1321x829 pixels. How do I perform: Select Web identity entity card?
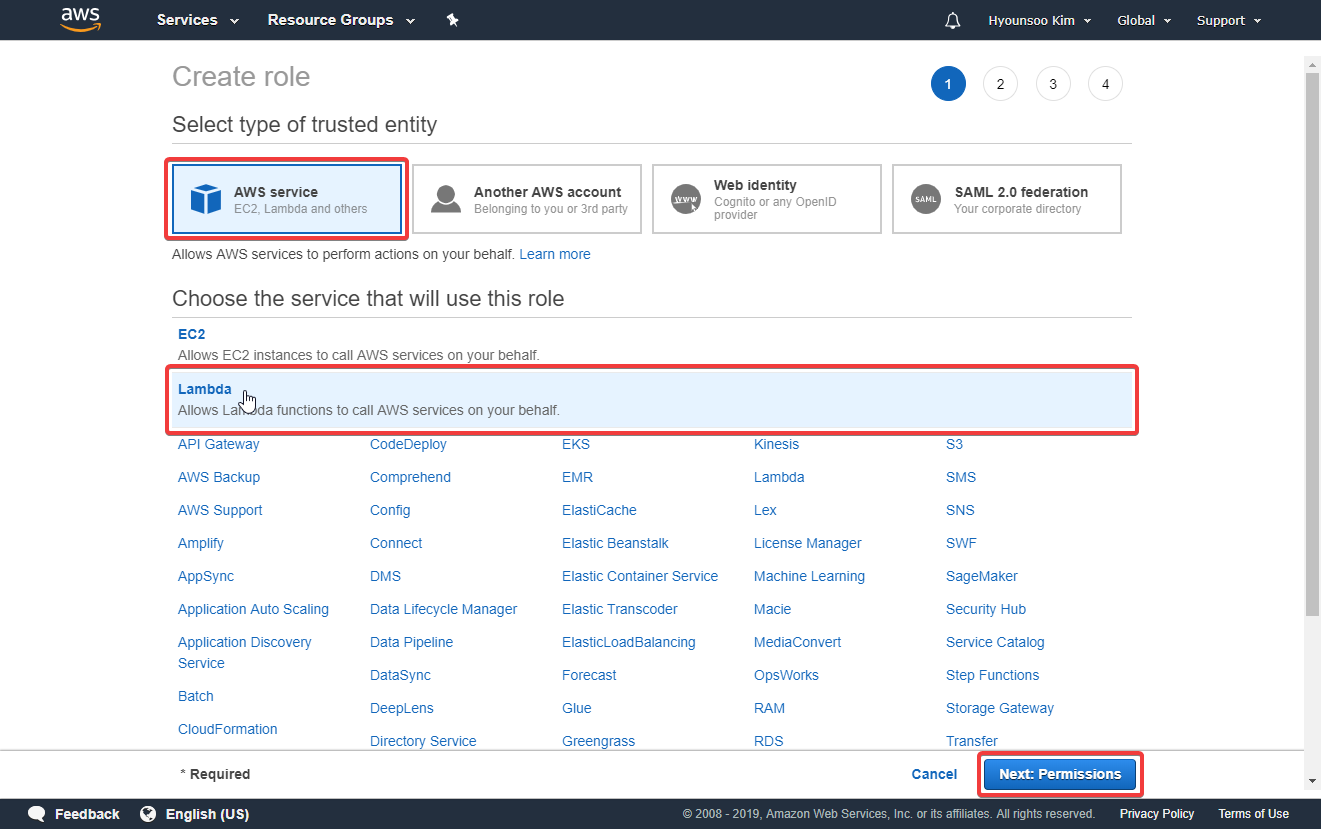(767, 199)
